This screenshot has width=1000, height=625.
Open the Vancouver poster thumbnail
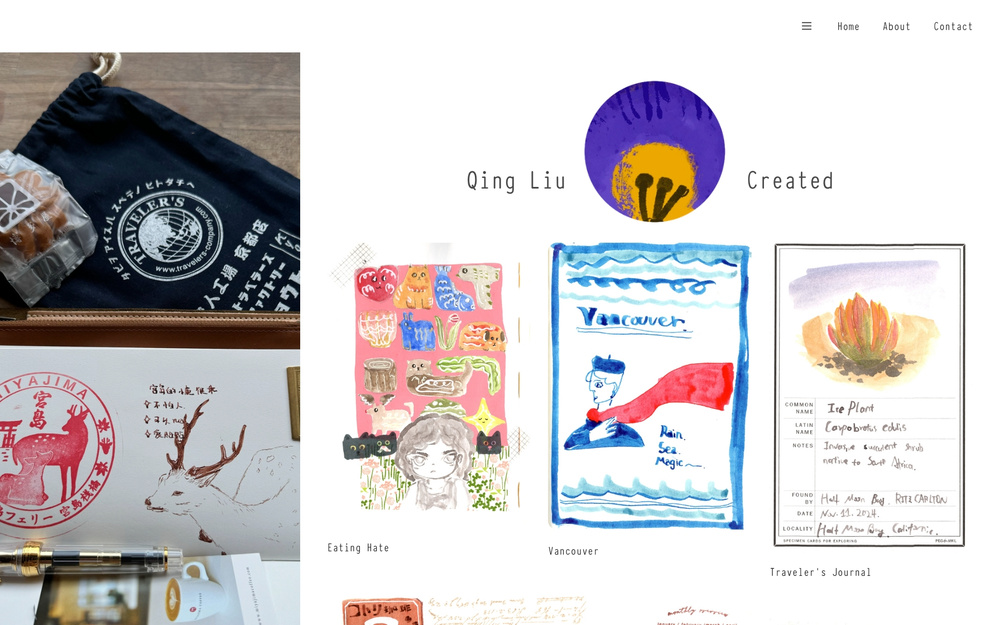(649, 386)
